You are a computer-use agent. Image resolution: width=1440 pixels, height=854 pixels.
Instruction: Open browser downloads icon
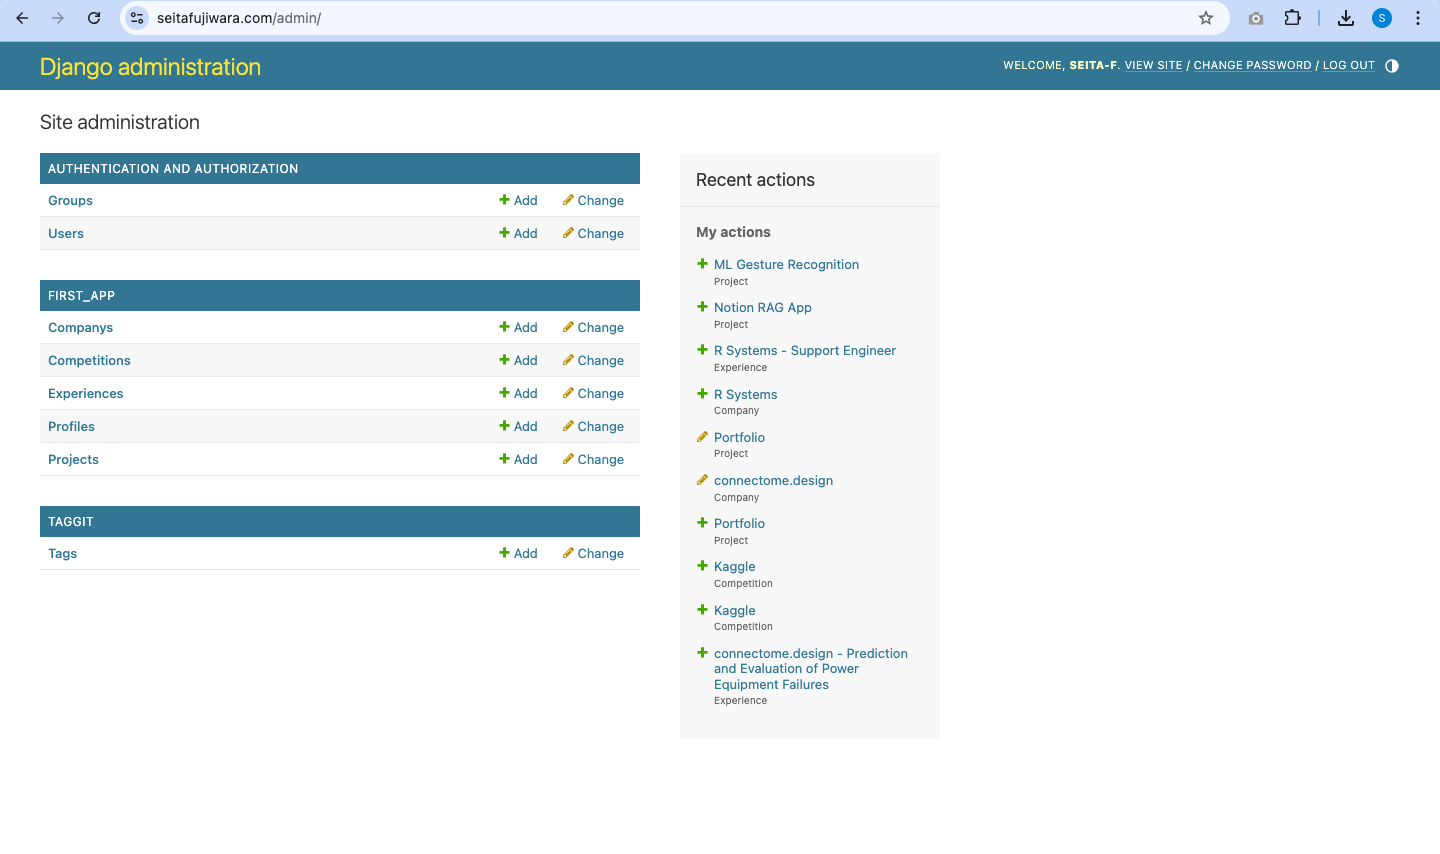[x=1346, y=18]
